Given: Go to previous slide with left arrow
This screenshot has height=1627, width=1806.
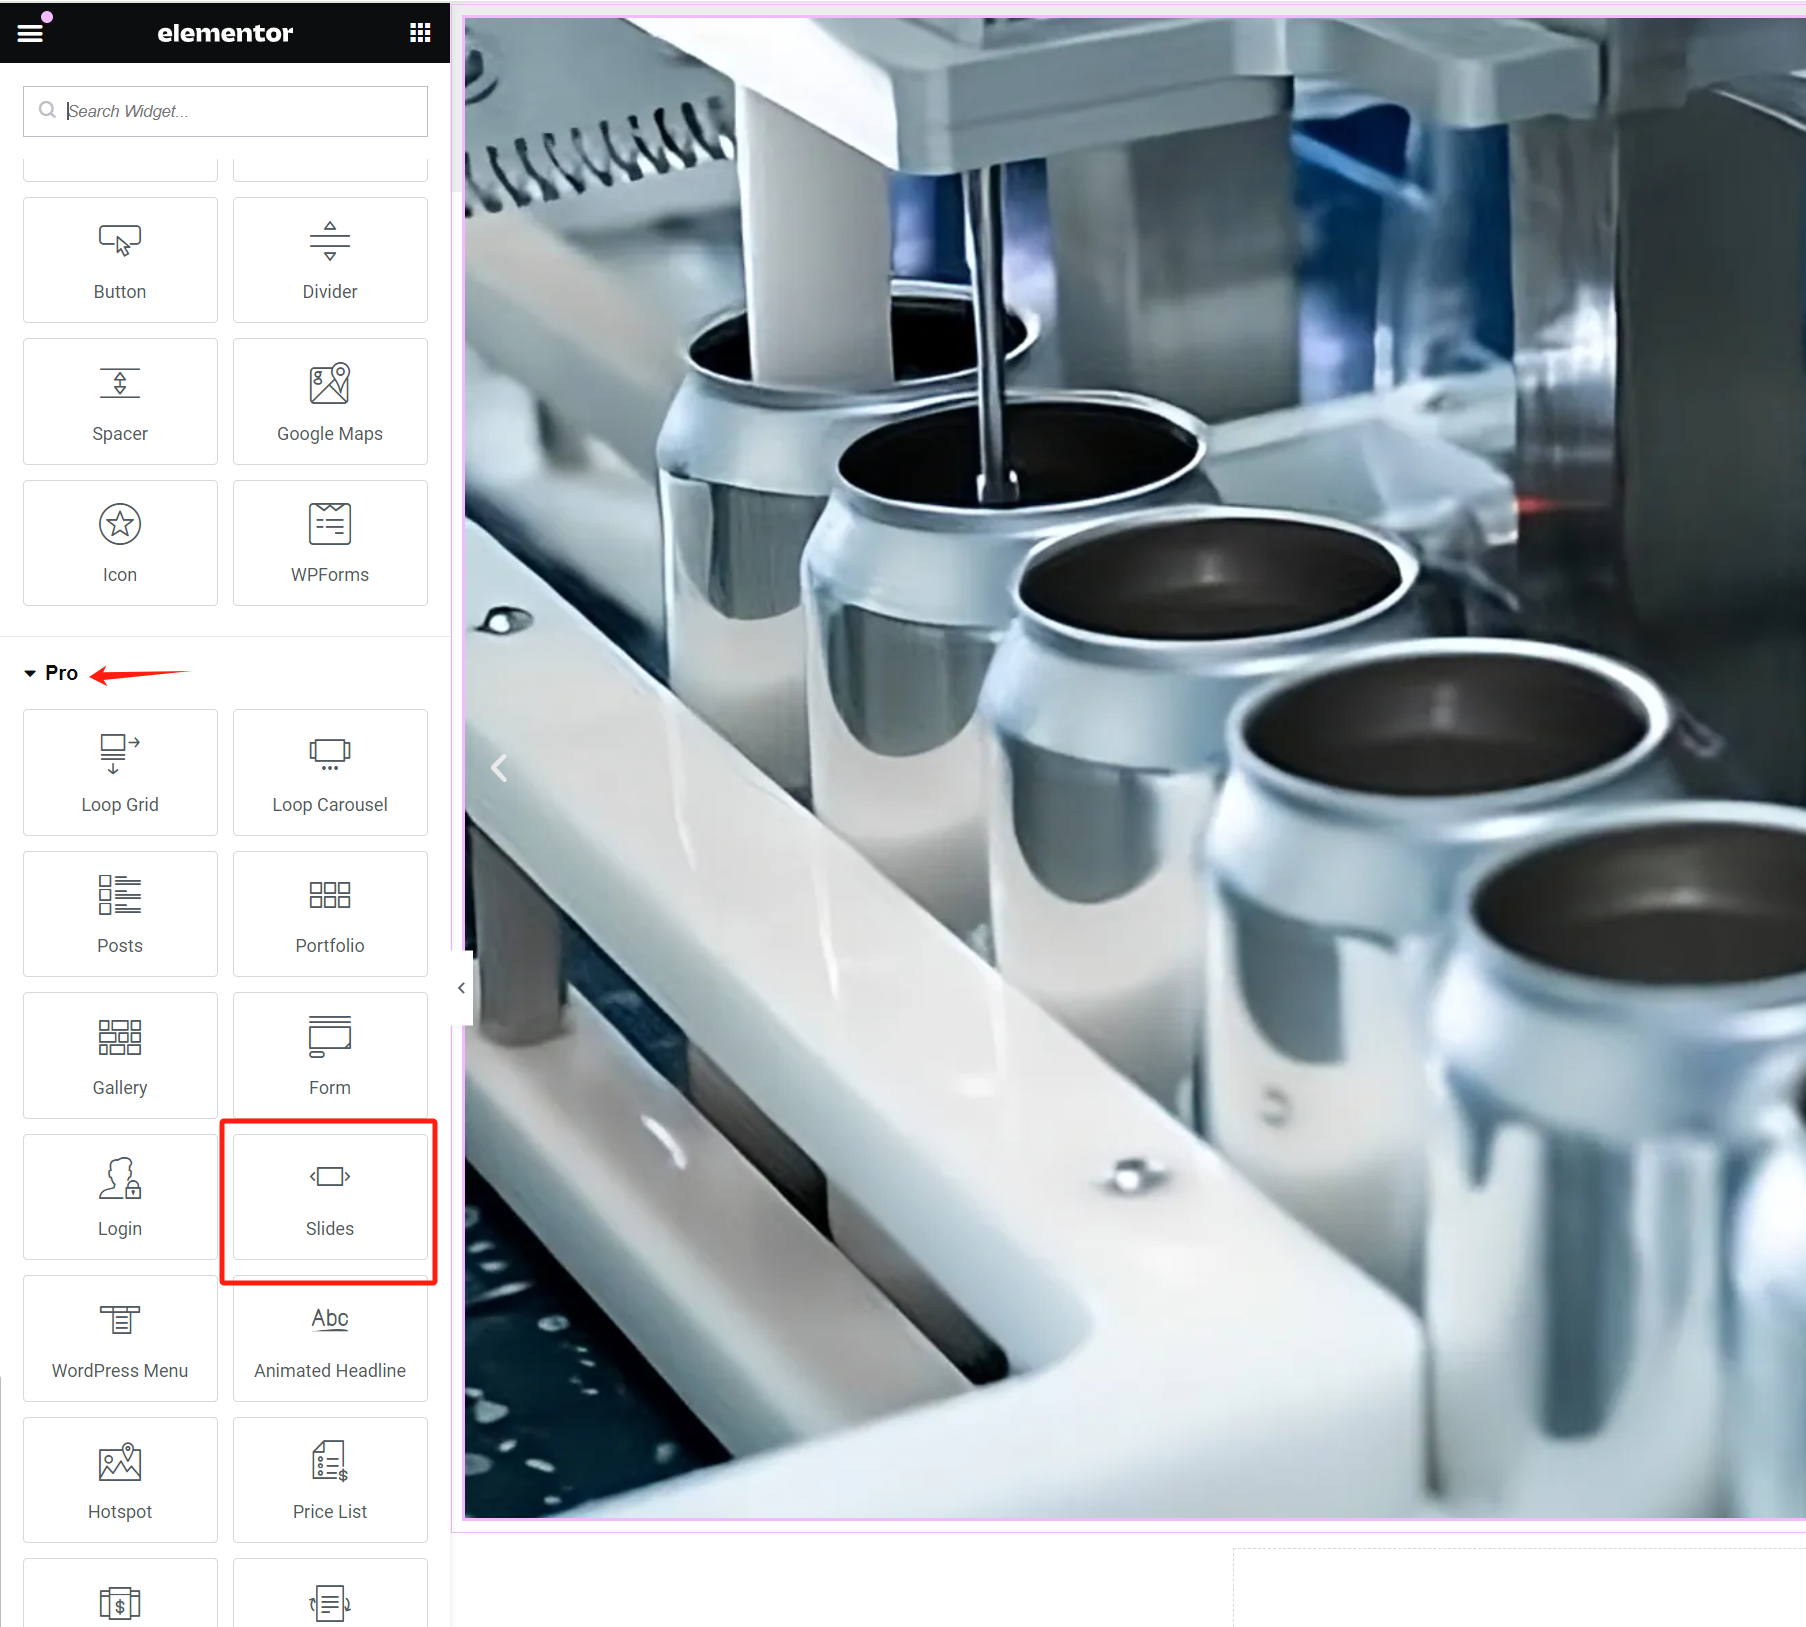Looking at the screenshot, I should 499,768.
